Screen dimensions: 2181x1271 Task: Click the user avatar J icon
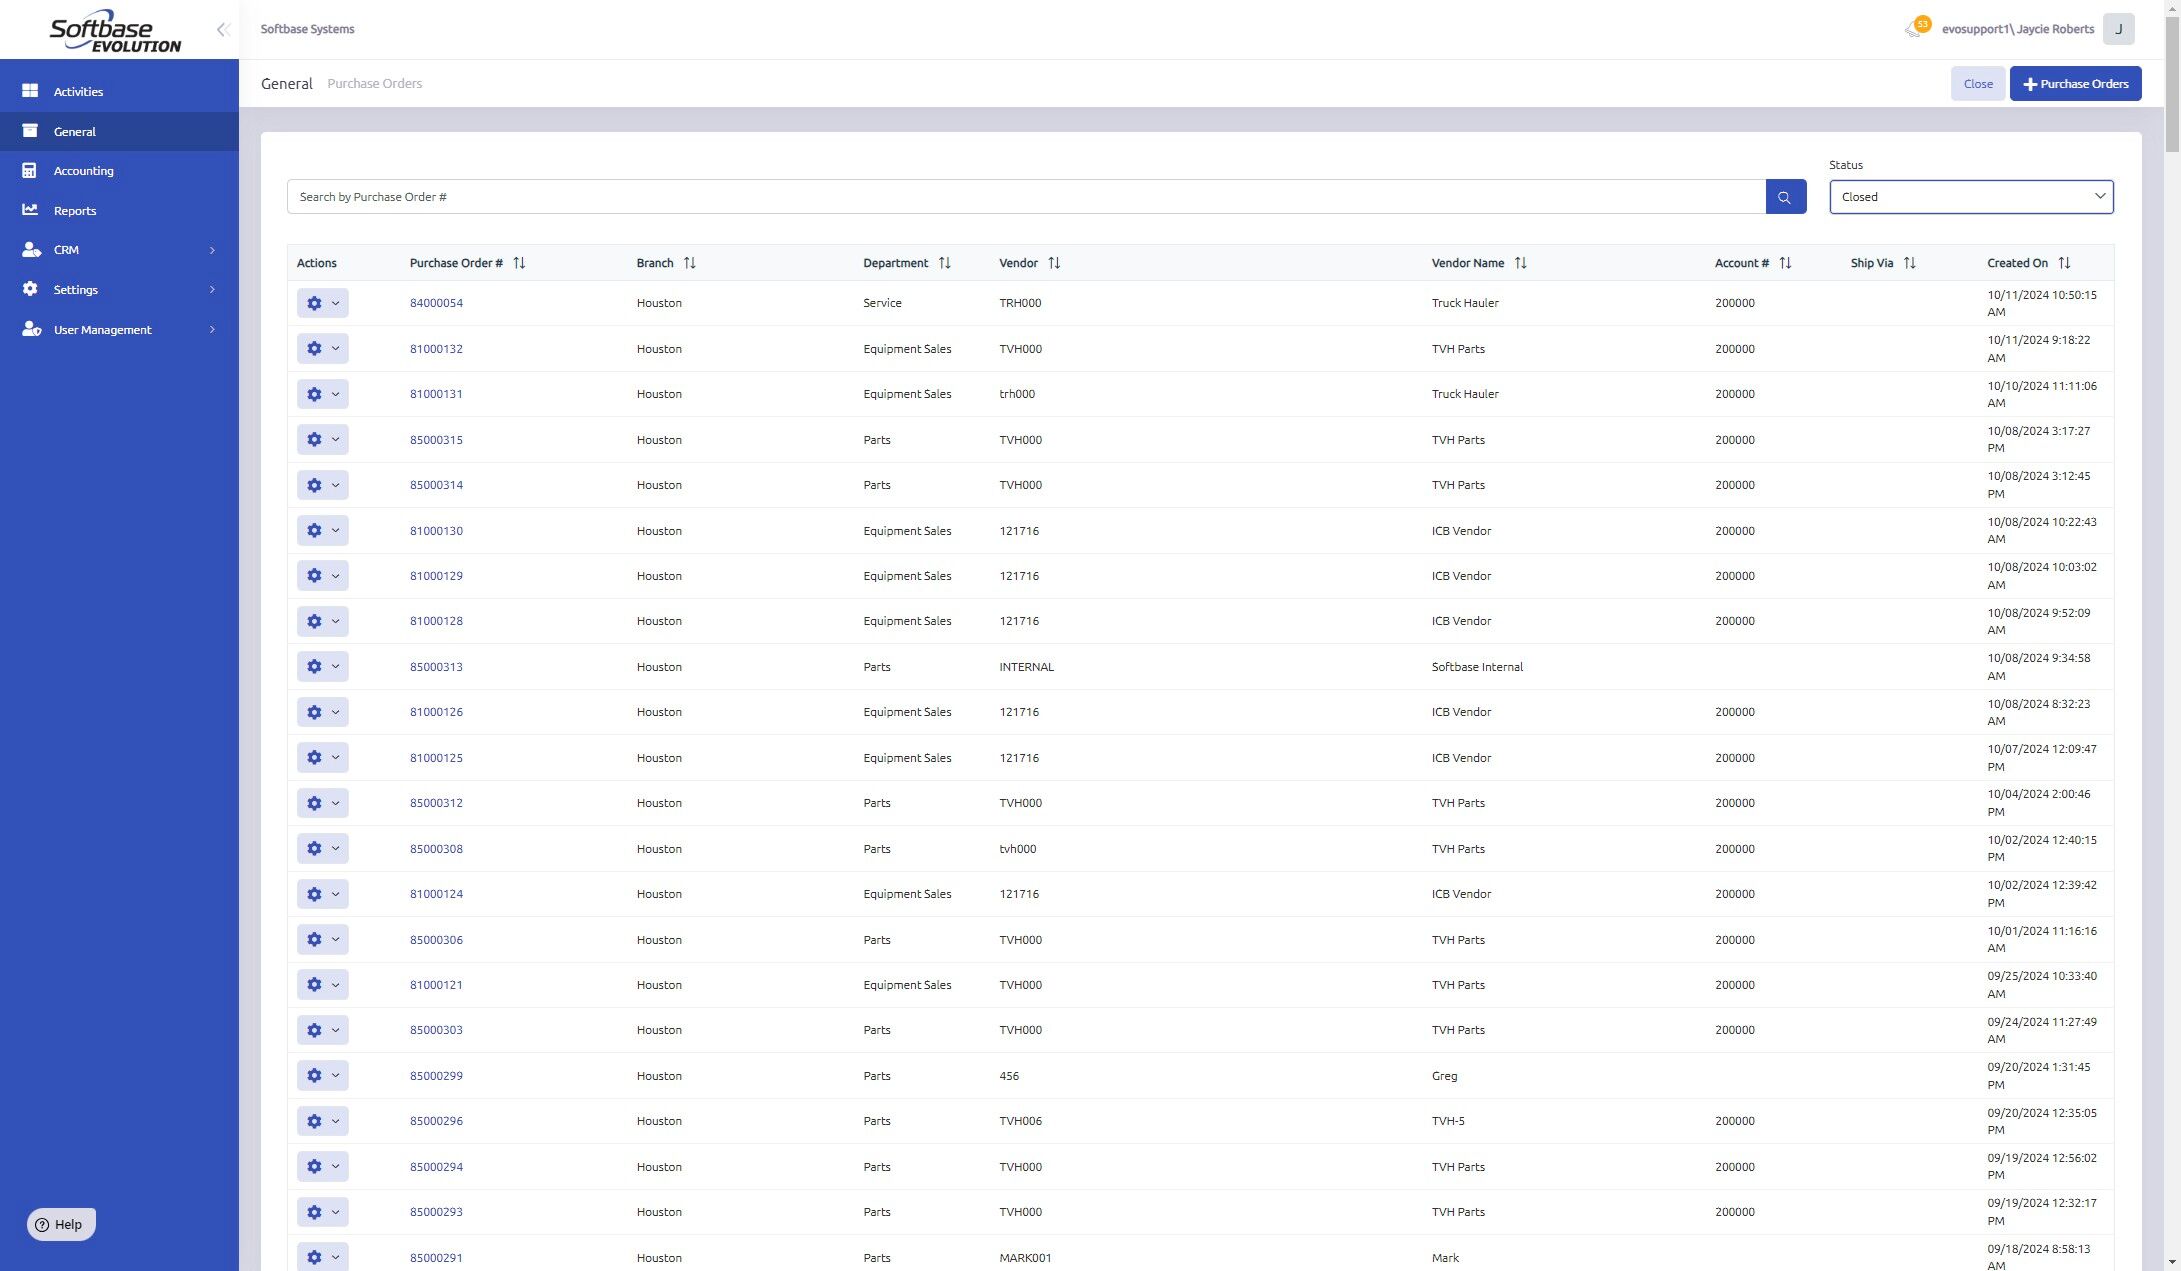click(2118, 29)
